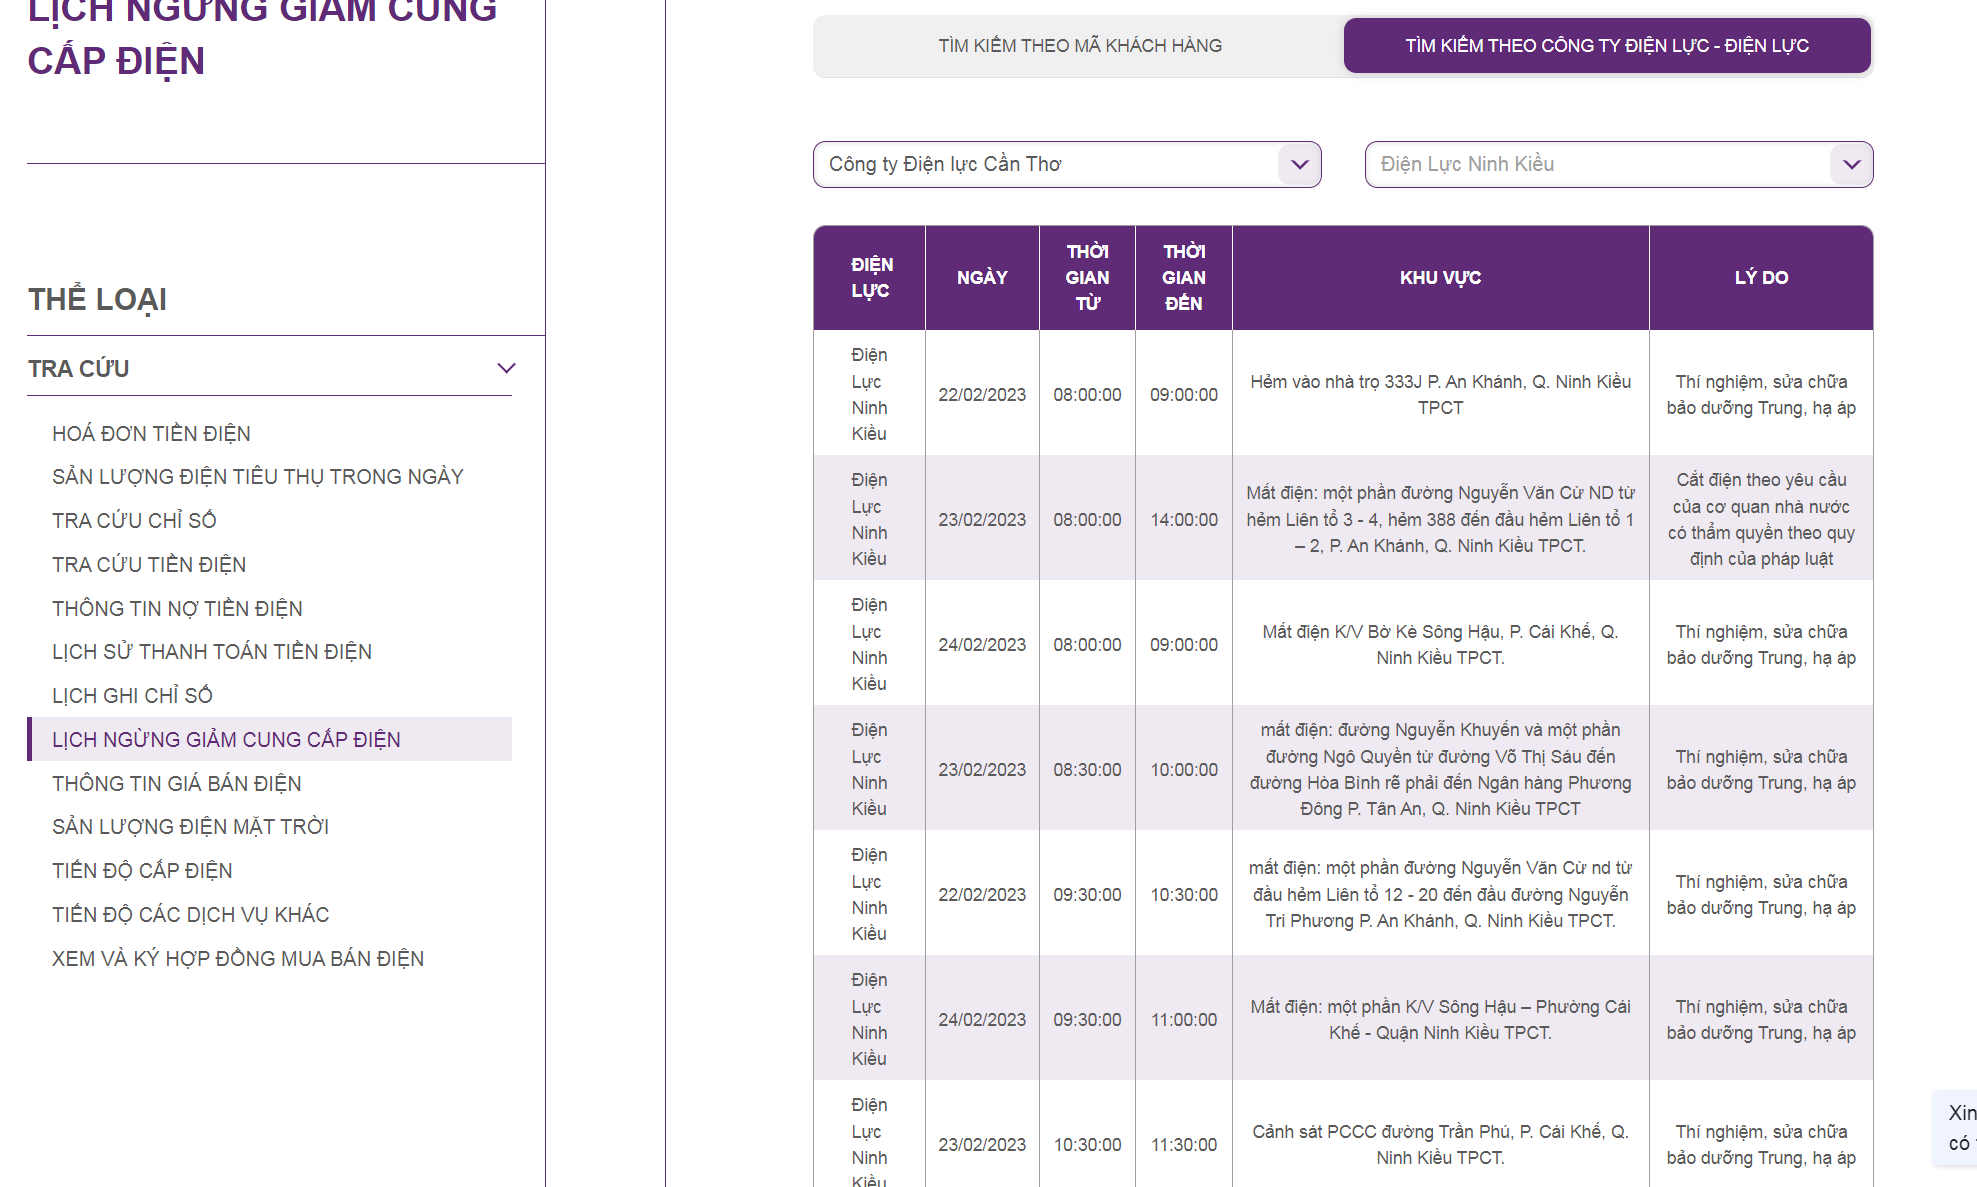Image resolution: width=1977 pixels, height=1187 pixels.
Task: Open Điện Lực Ninh Kiều dropdown
Action: (1619, 164)
